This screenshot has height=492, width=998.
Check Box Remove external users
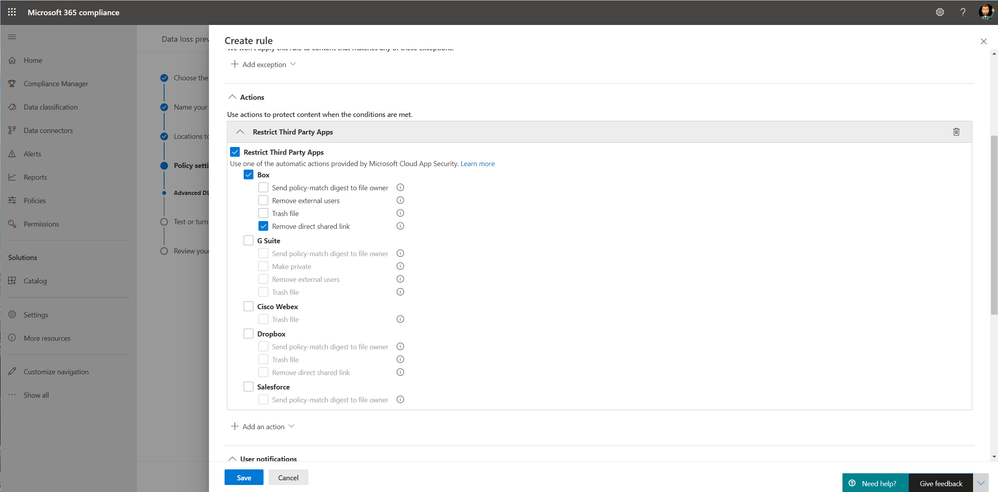(x=263, y=200)
